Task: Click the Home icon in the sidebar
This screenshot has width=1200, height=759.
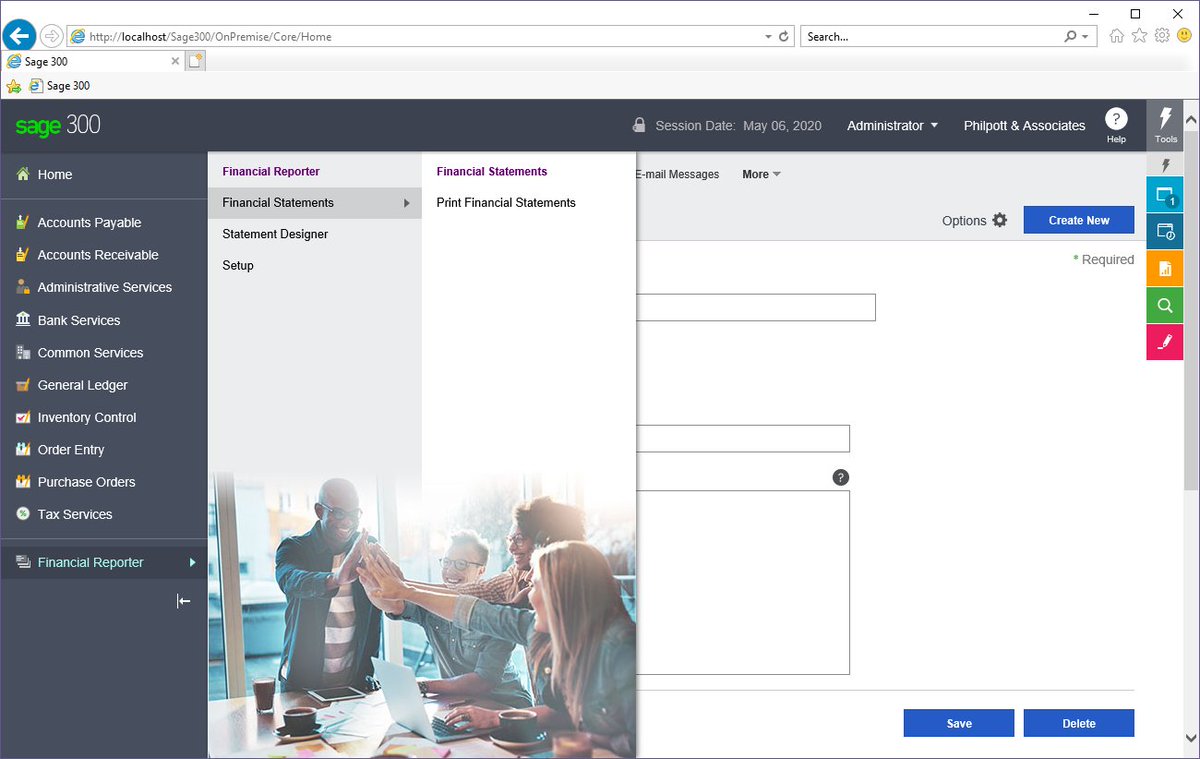Action: click(x=21, y=174)
